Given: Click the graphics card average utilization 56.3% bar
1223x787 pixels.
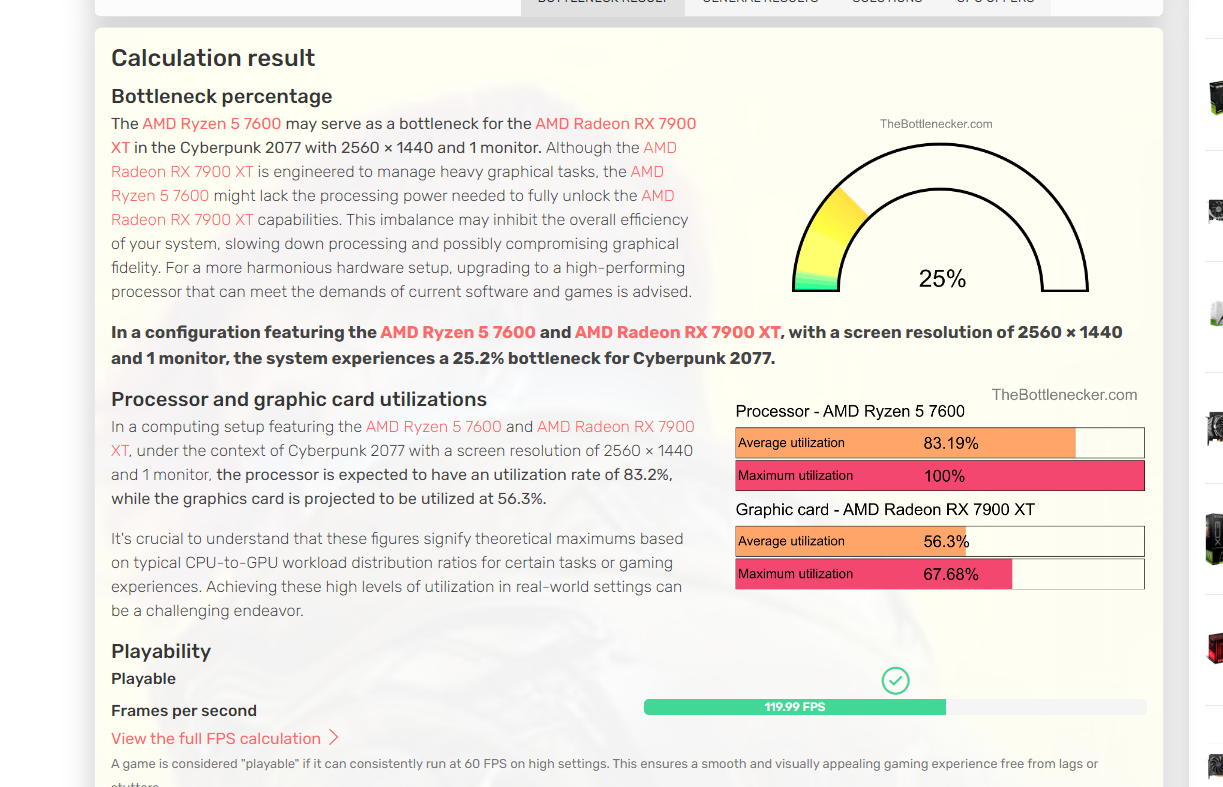Looking at the screenshot, I should click(x=940, y=541).
